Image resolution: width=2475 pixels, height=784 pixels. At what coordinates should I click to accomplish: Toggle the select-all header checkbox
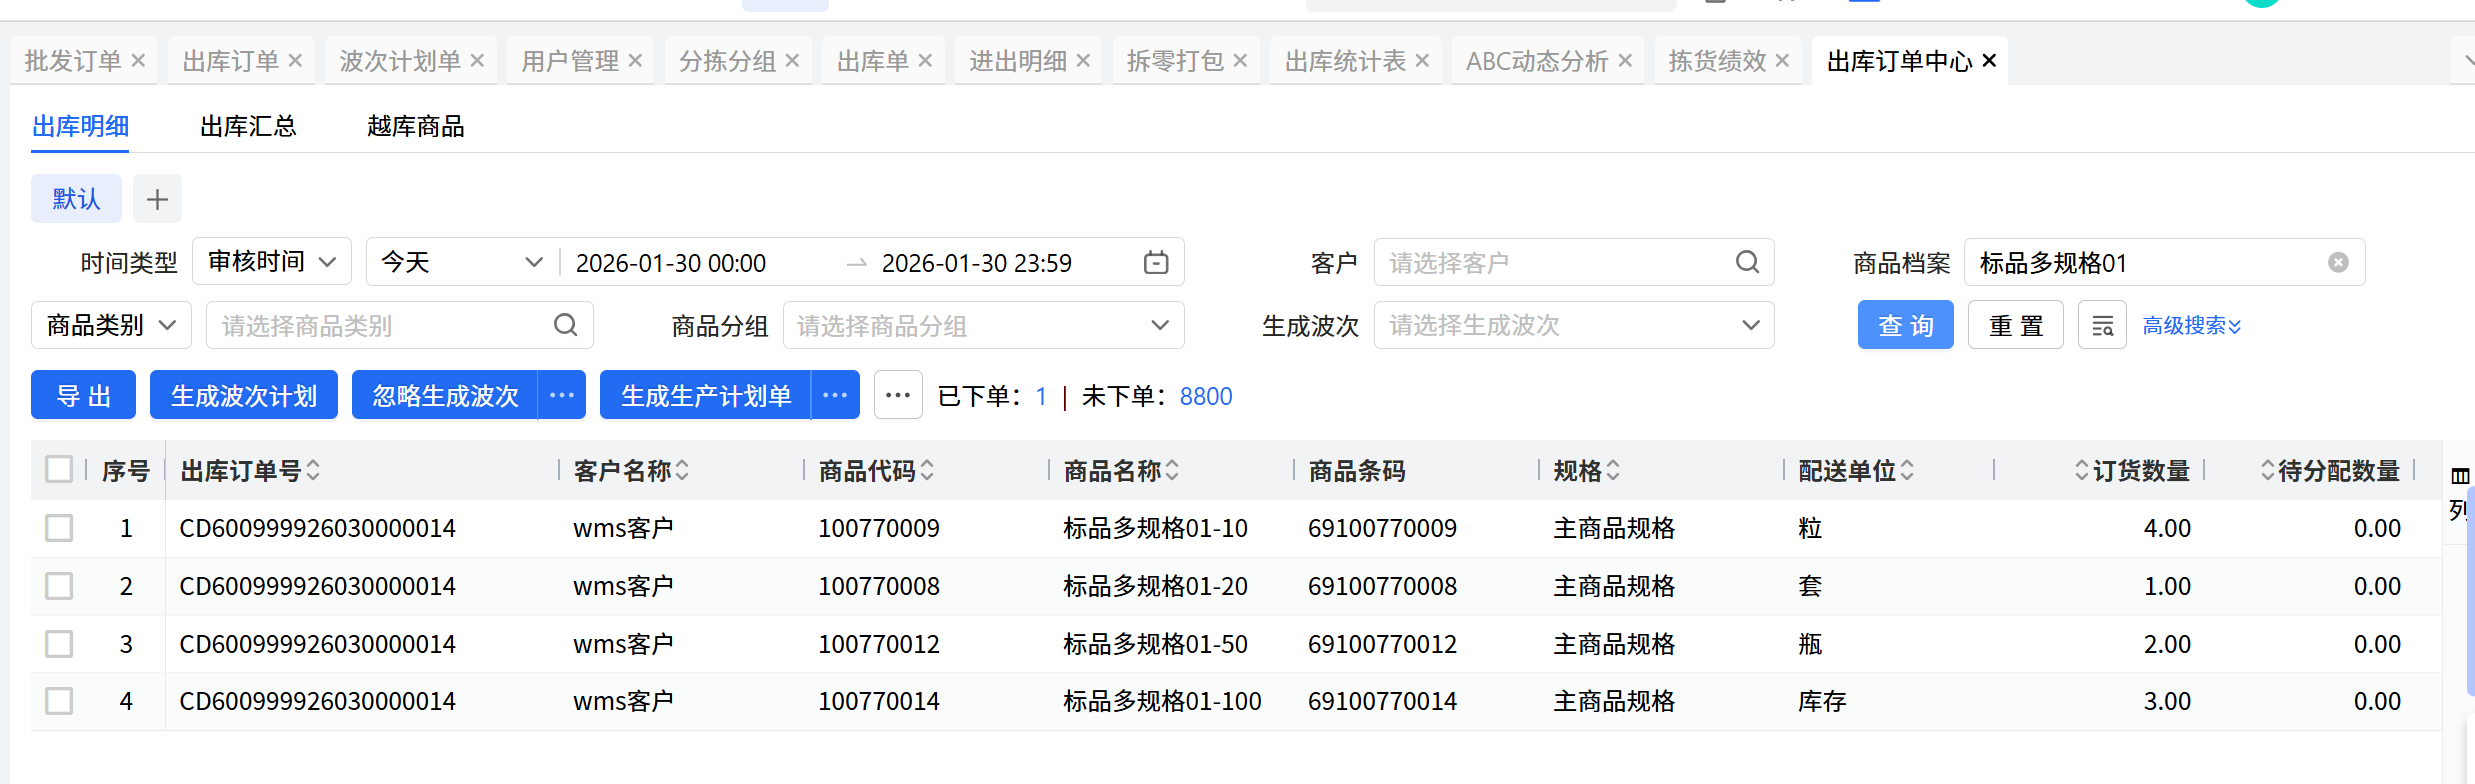click(59, 469)
